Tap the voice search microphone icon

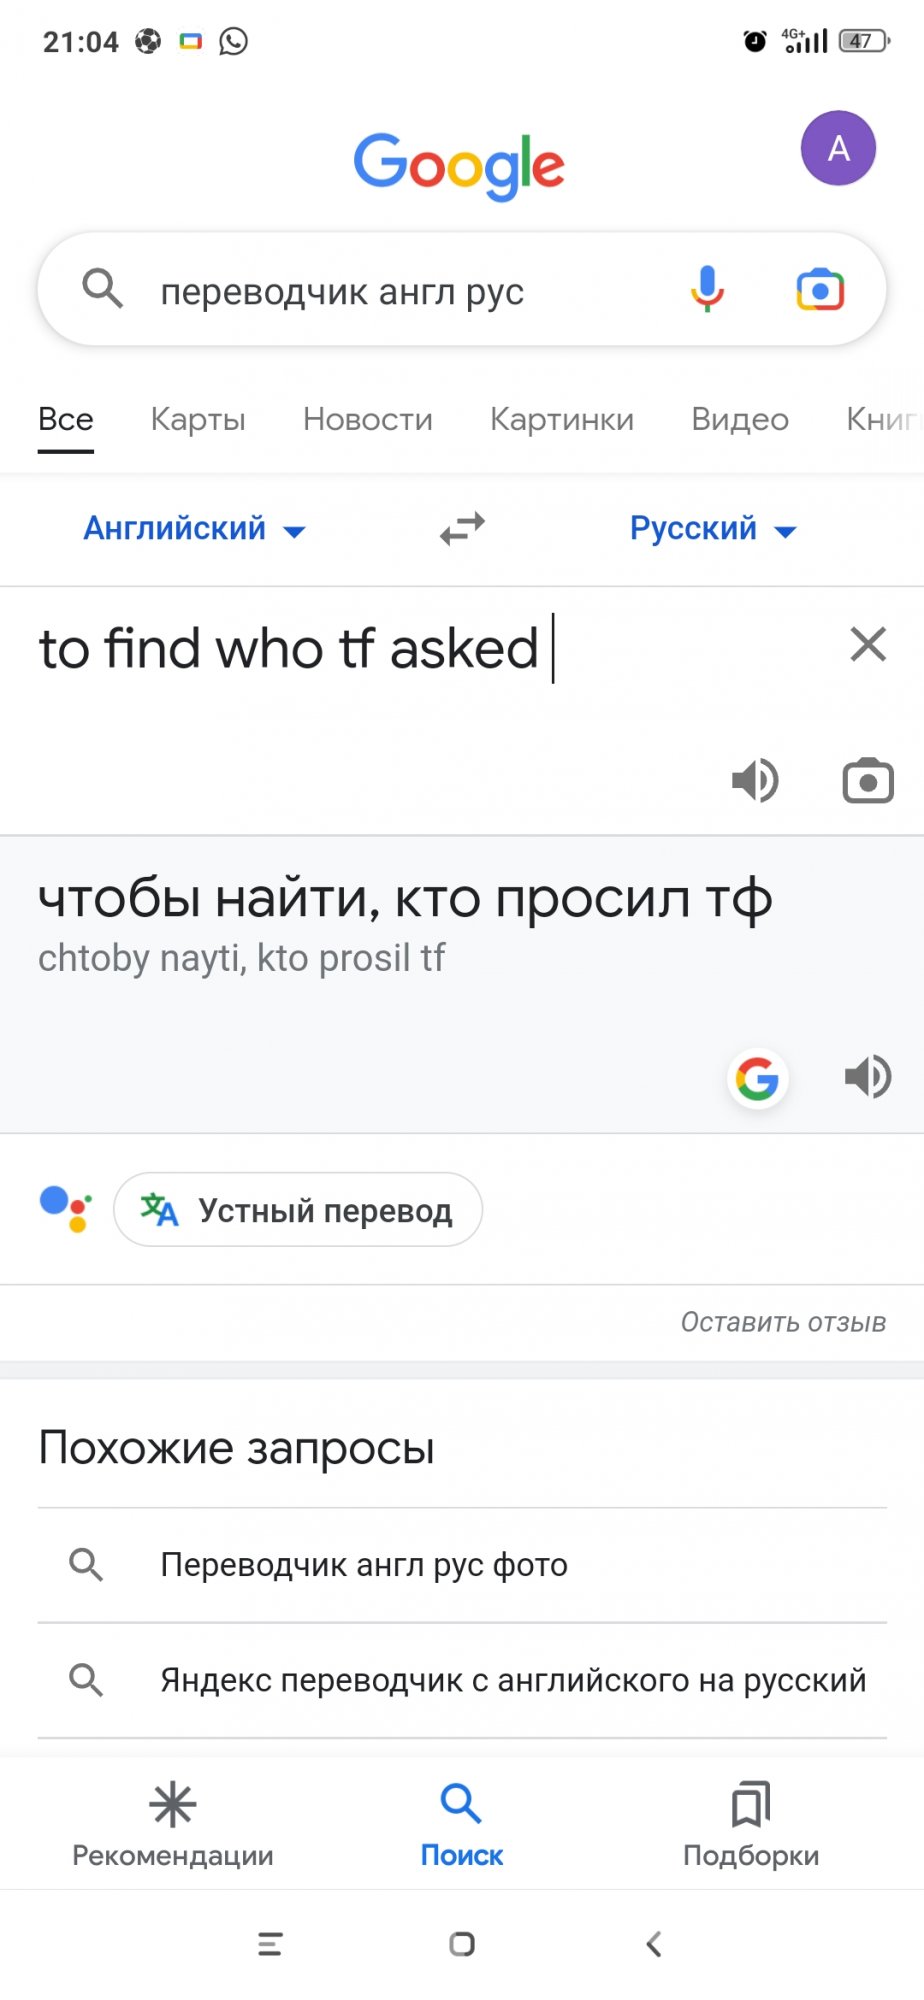coord(707,289)
